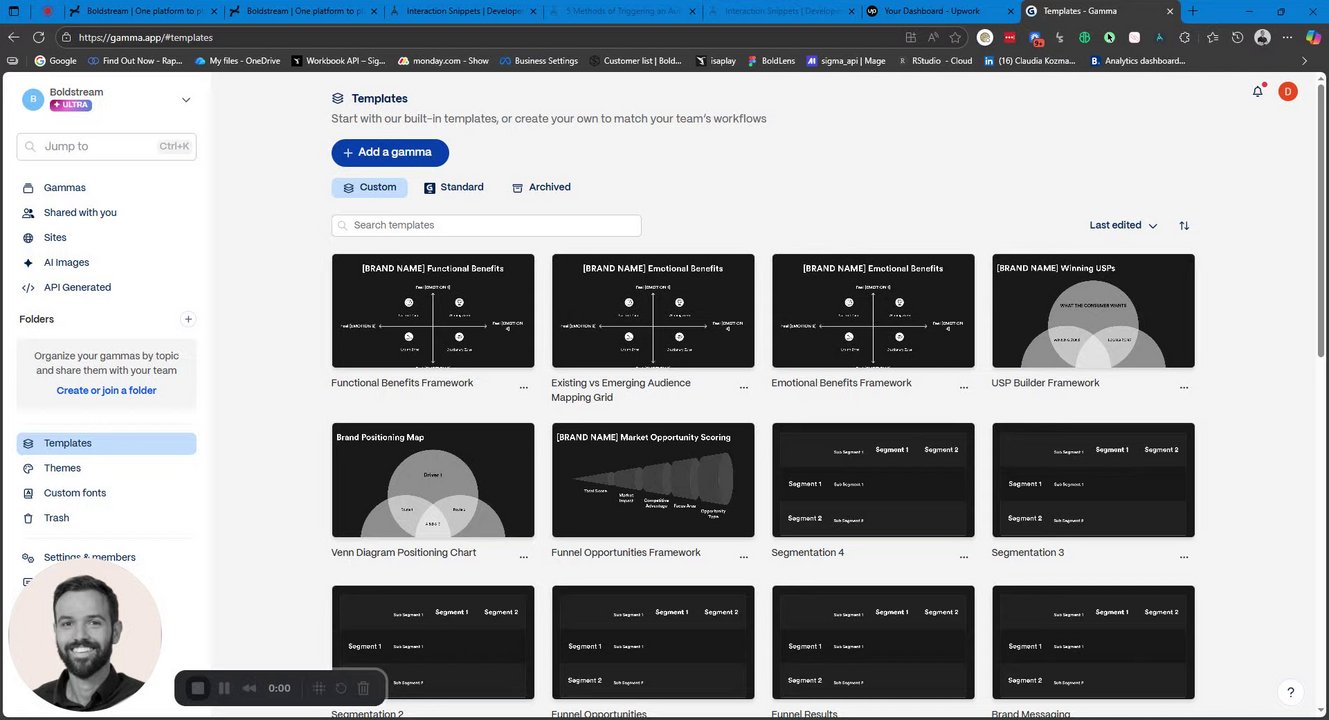Screen dimensions: 1329x720
Task: Open options menu for Segmentation 3
Action: pos(1184,557)
